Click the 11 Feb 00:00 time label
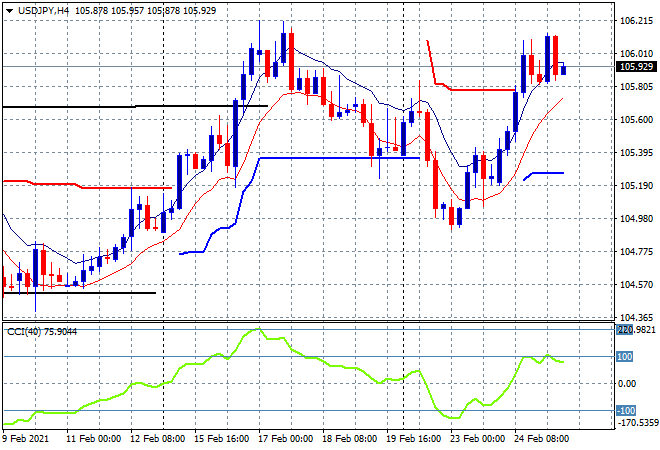 (93, 439)
